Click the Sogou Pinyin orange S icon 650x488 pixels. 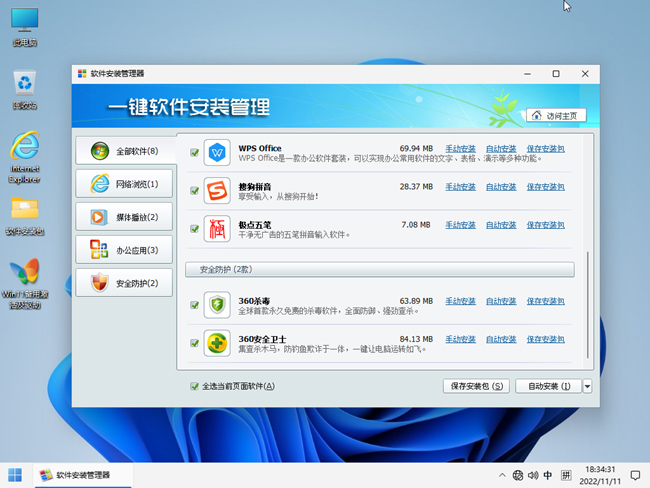[217, 191]
